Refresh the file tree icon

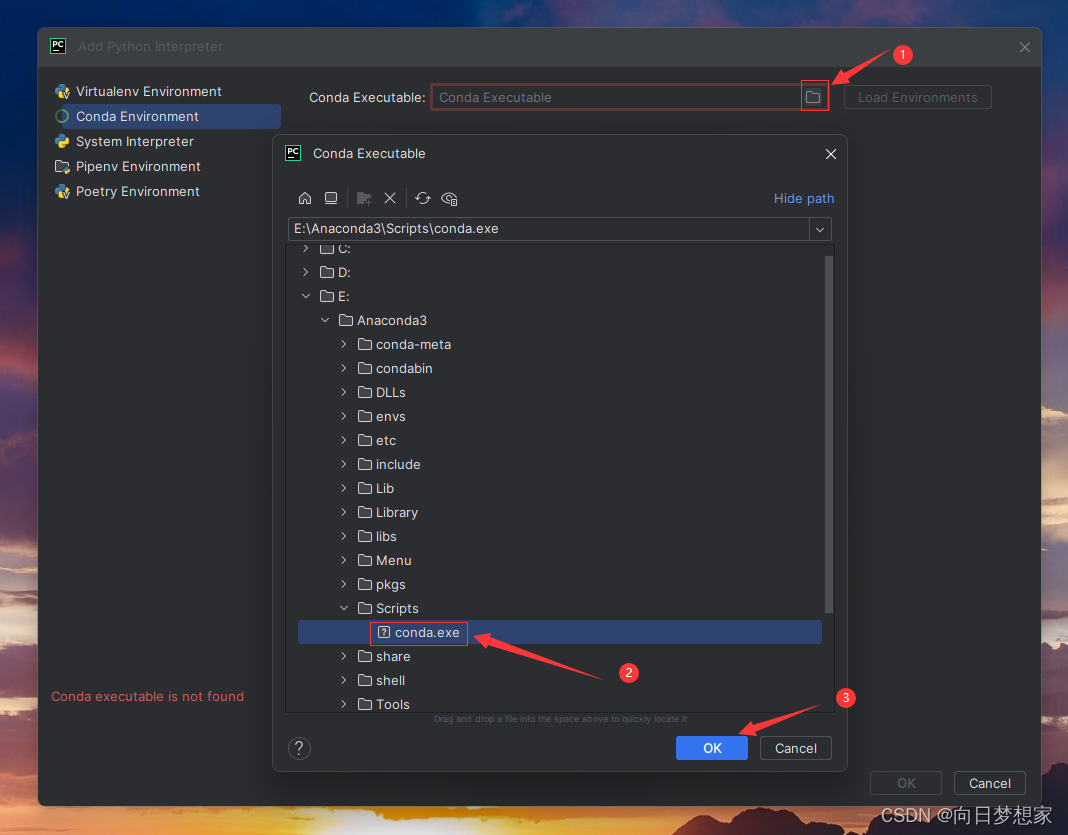pyautogui.click(x=423, y=198)
